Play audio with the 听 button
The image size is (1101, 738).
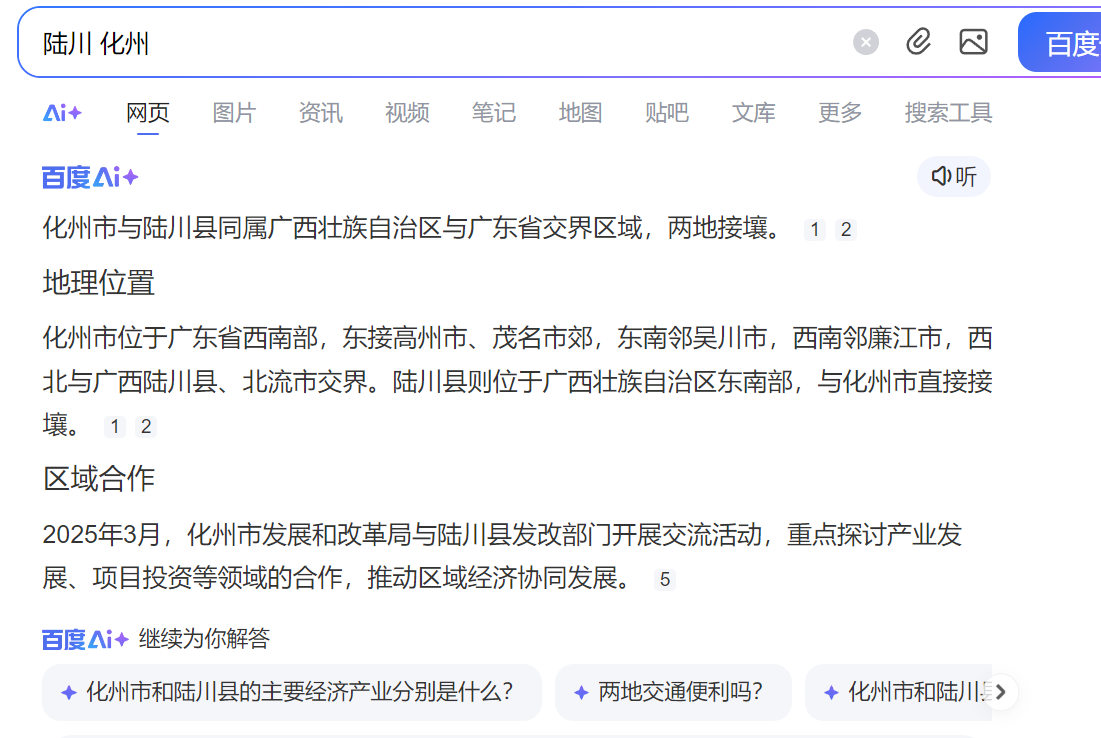(953, 177)
